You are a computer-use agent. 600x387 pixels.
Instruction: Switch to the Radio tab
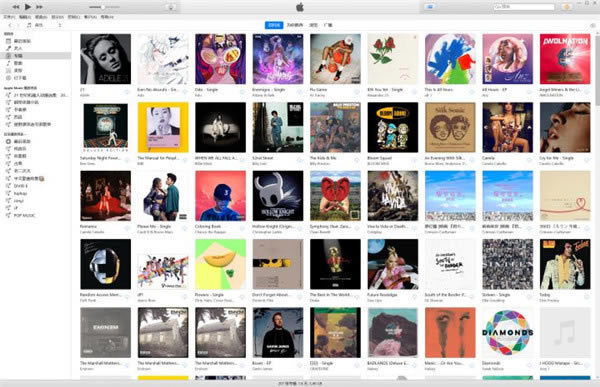(x=328, y=25)
